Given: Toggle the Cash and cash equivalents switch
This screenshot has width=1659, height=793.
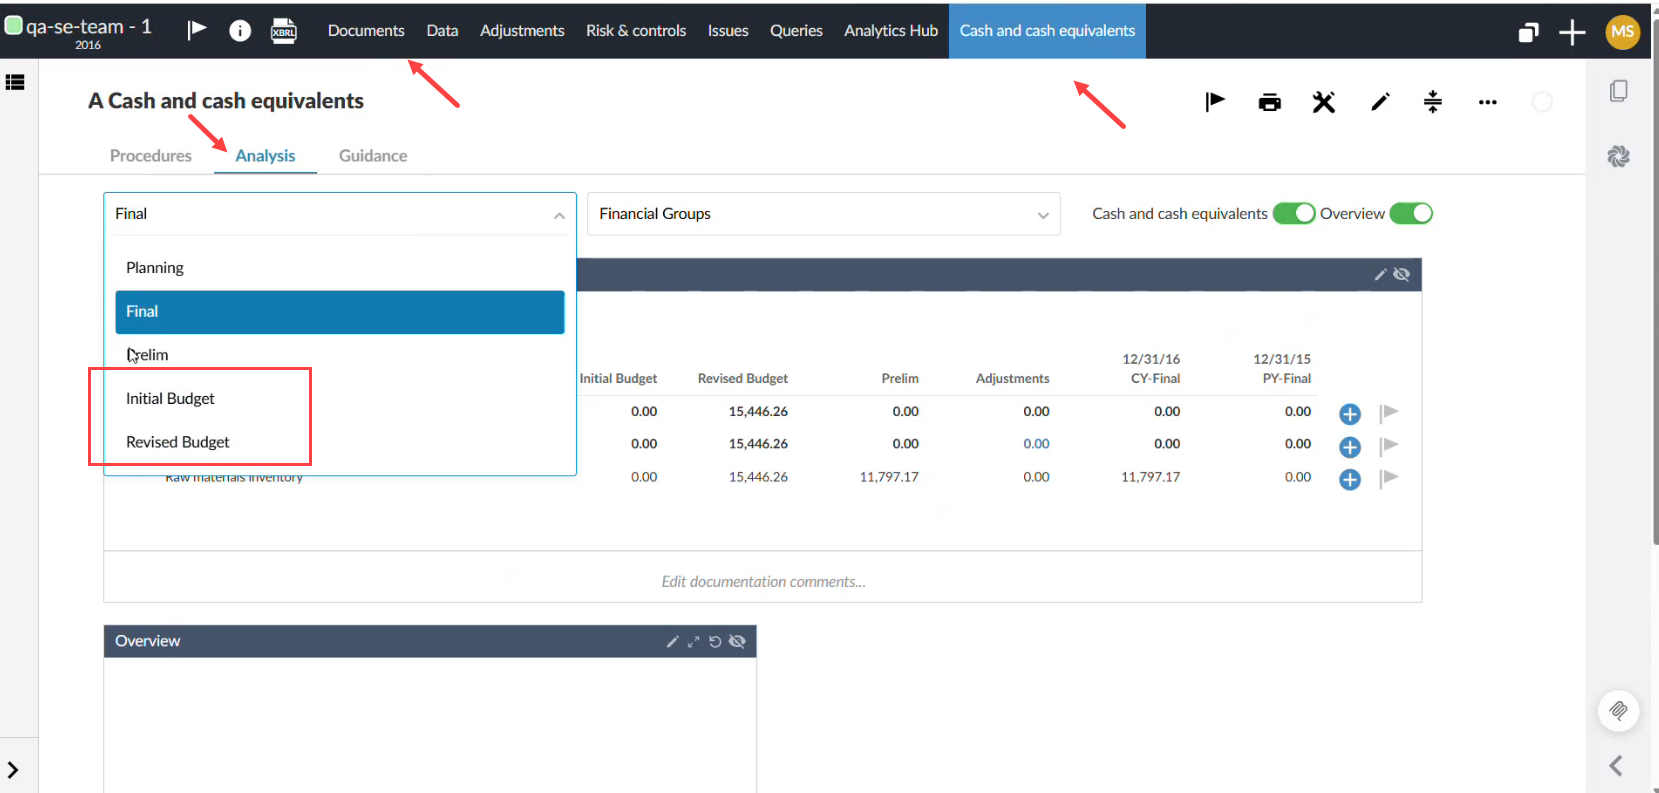Looking at the screenshot, I should tap(1294, 213).
